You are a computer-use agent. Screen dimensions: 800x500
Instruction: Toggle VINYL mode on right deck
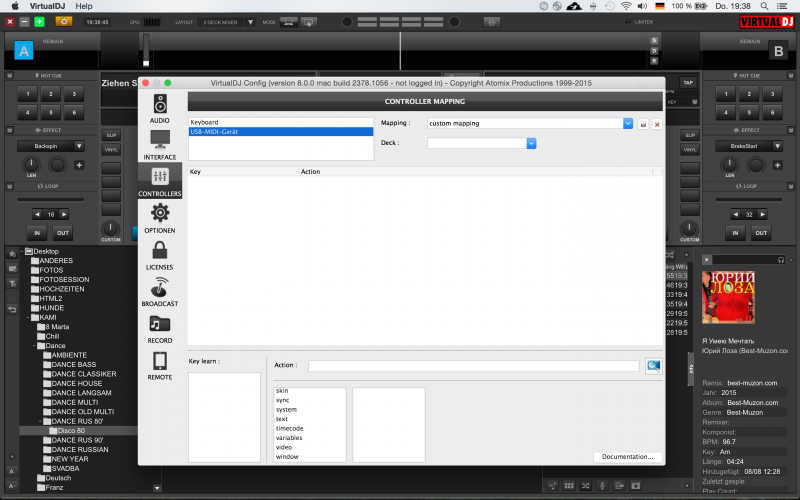(x=690, y=149)
